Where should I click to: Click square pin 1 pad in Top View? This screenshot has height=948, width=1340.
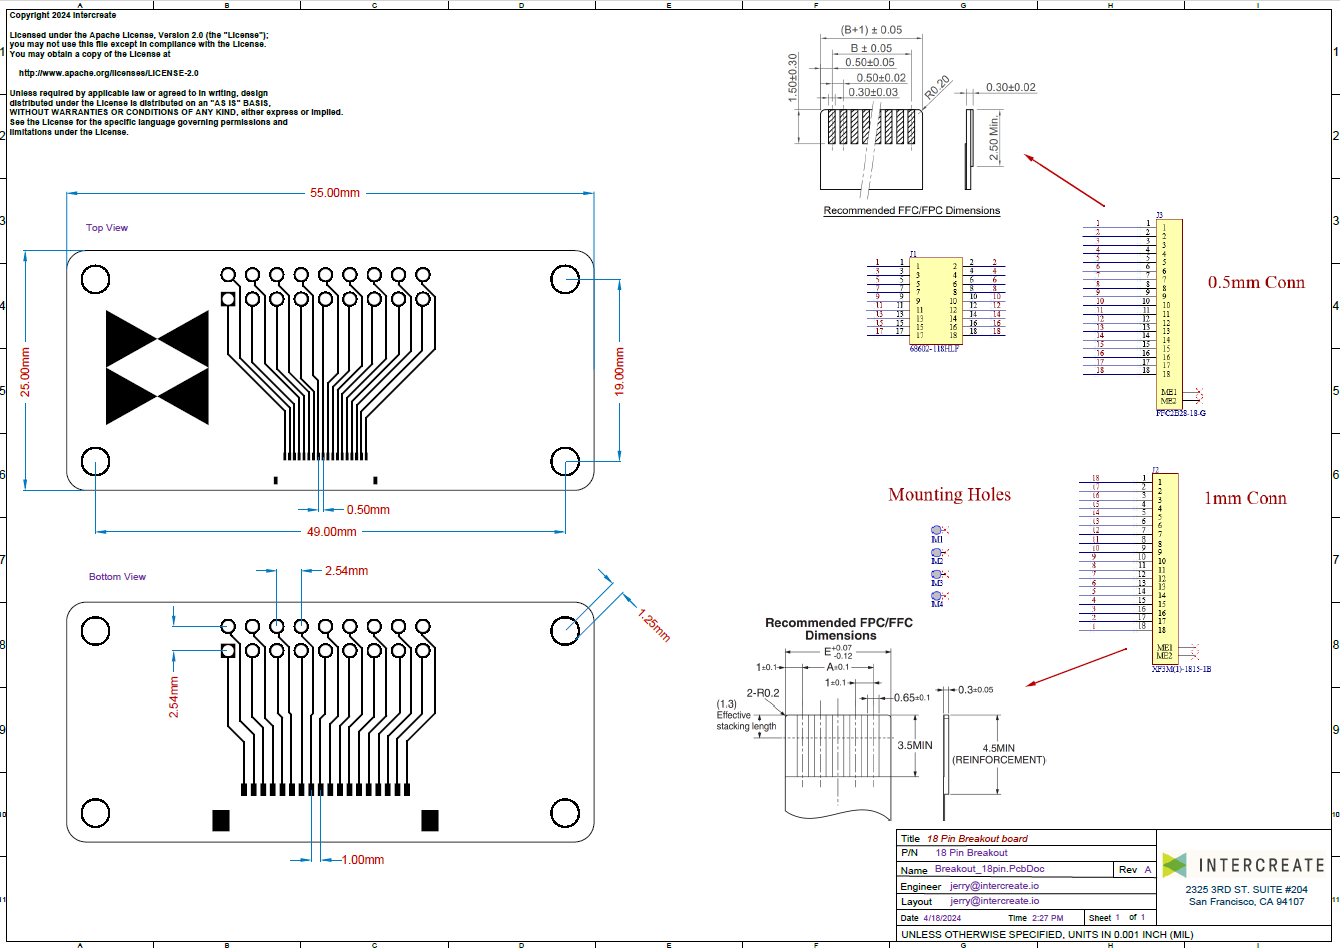228,298
